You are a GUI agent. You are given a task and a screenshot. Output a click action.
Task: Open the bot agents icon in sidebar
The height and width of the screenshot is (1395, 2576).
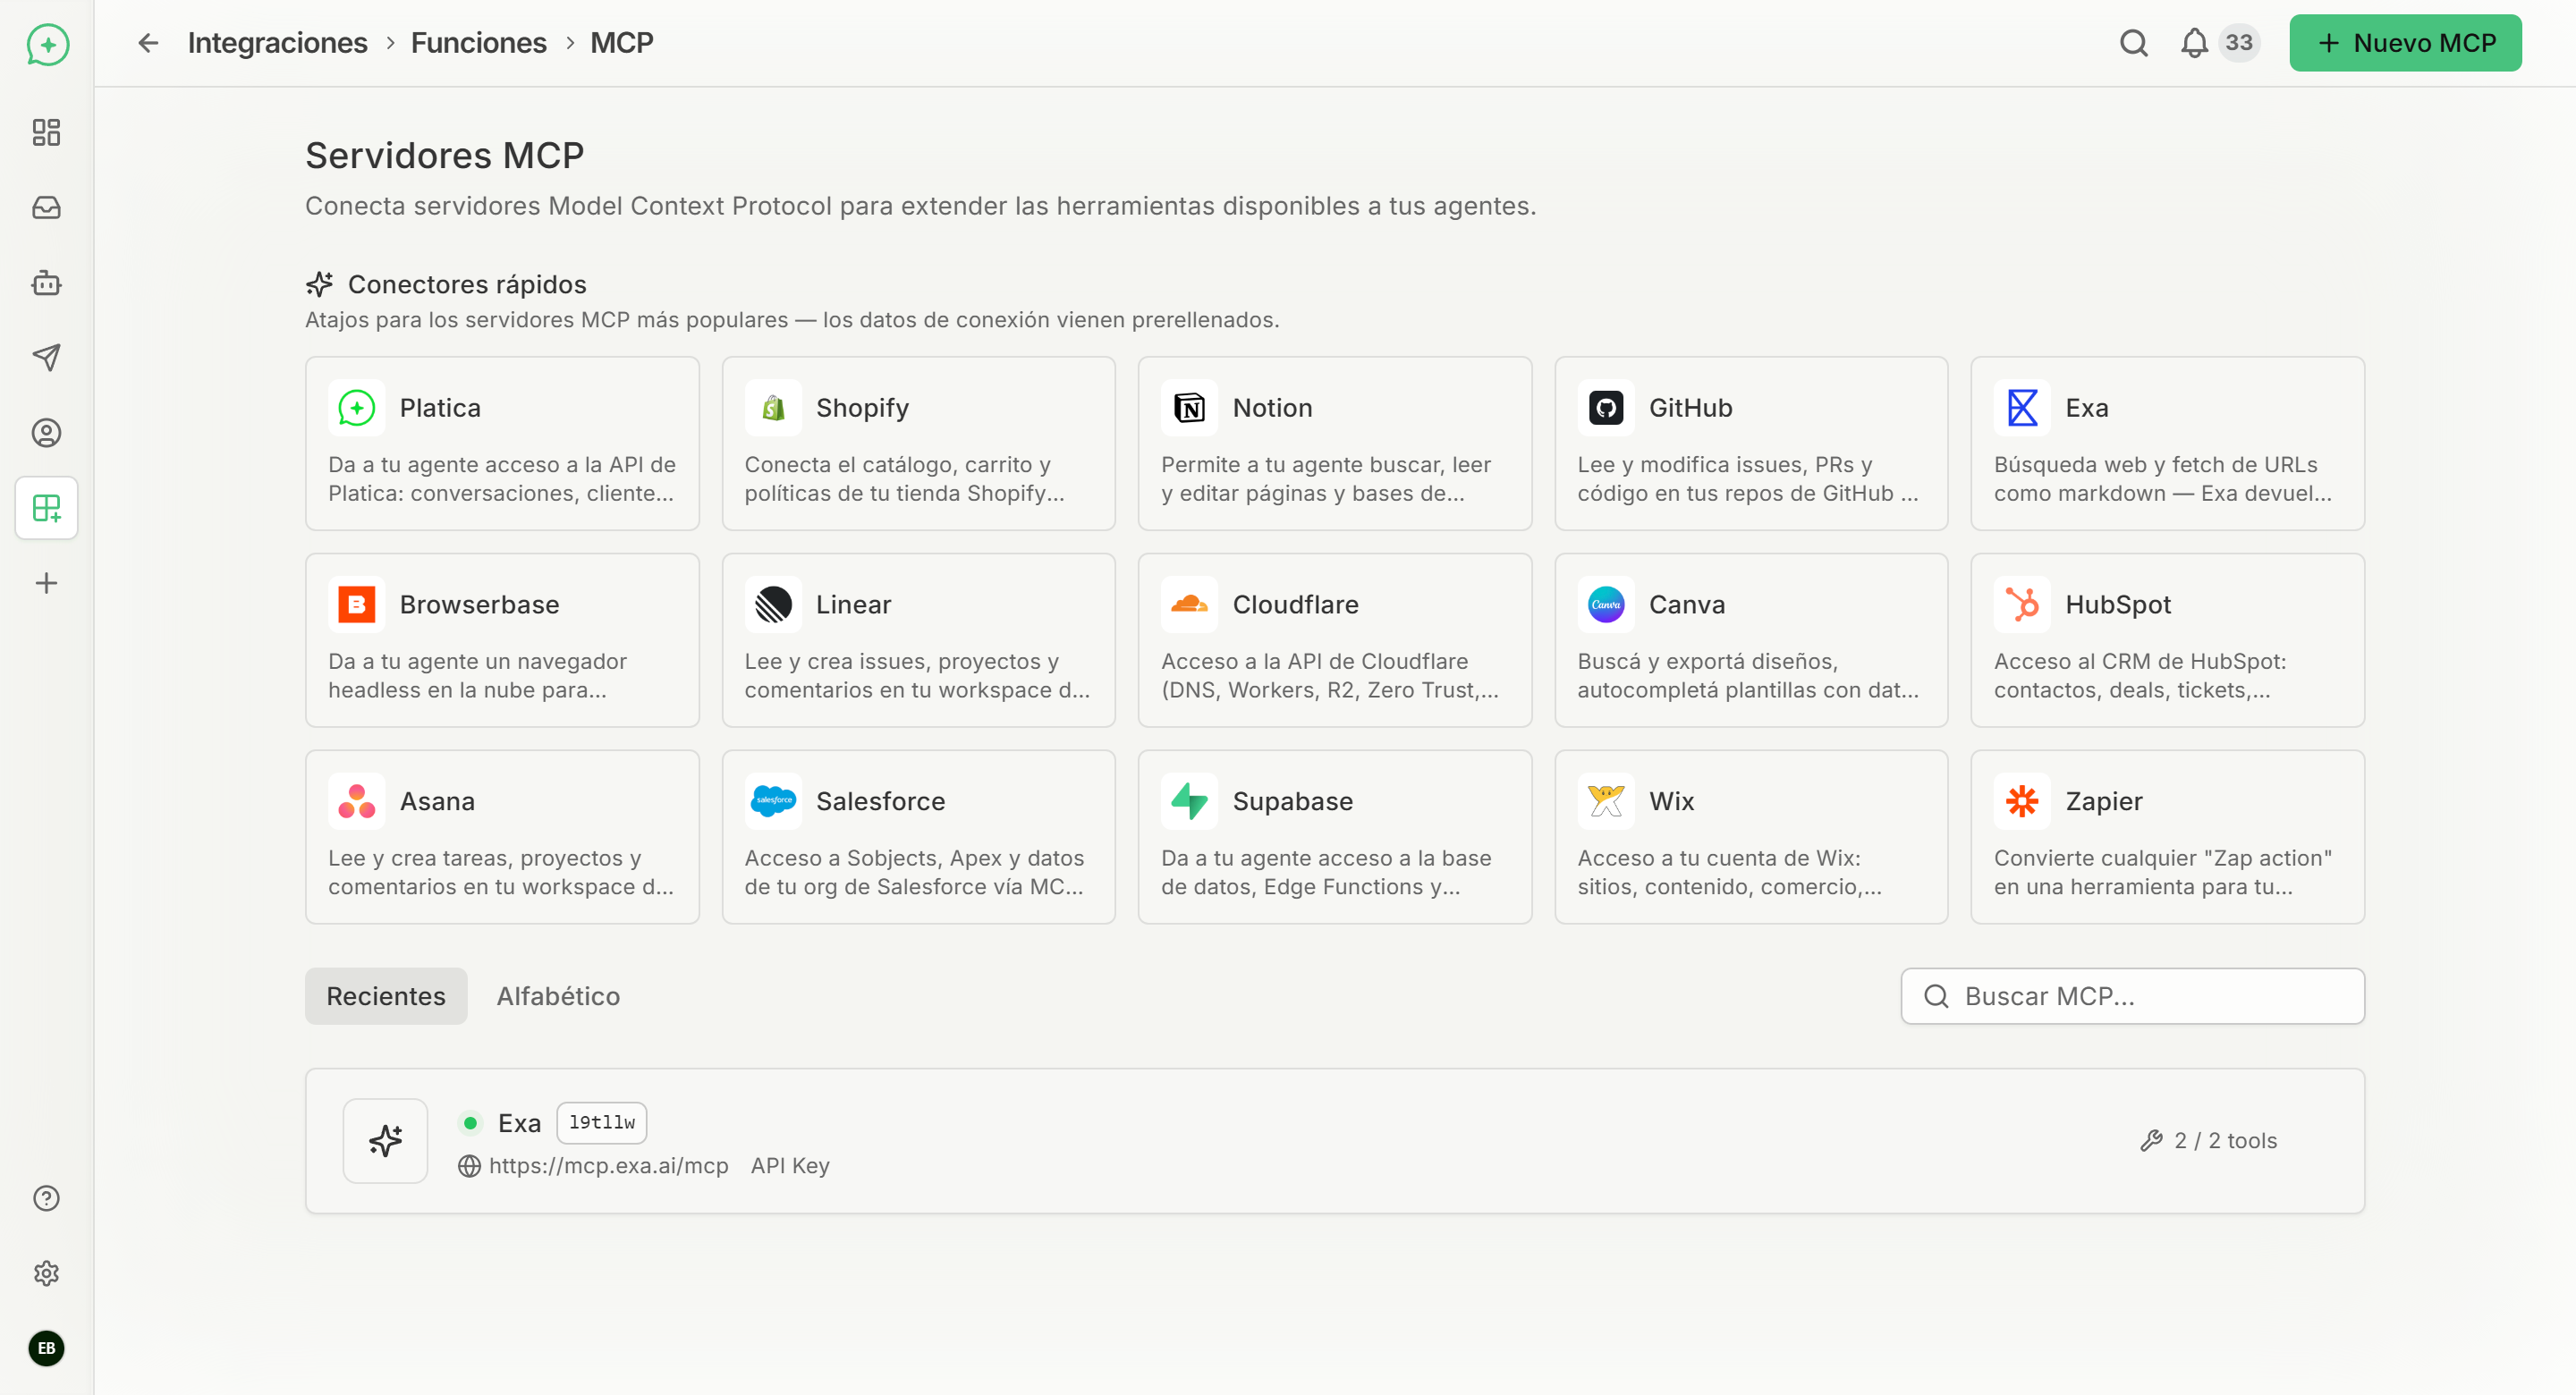point(46,283)
